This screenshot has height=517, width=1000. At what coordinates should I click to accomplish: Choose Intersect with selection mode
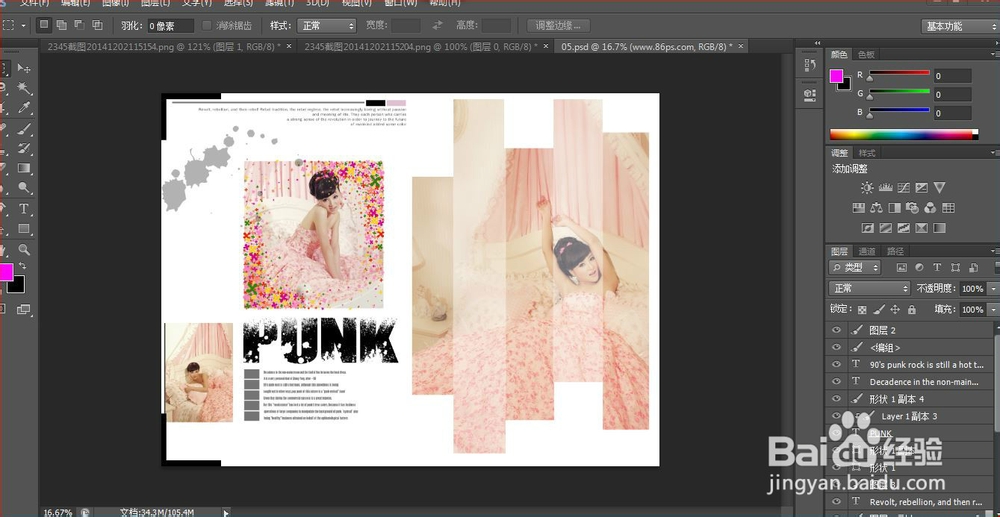97,25
